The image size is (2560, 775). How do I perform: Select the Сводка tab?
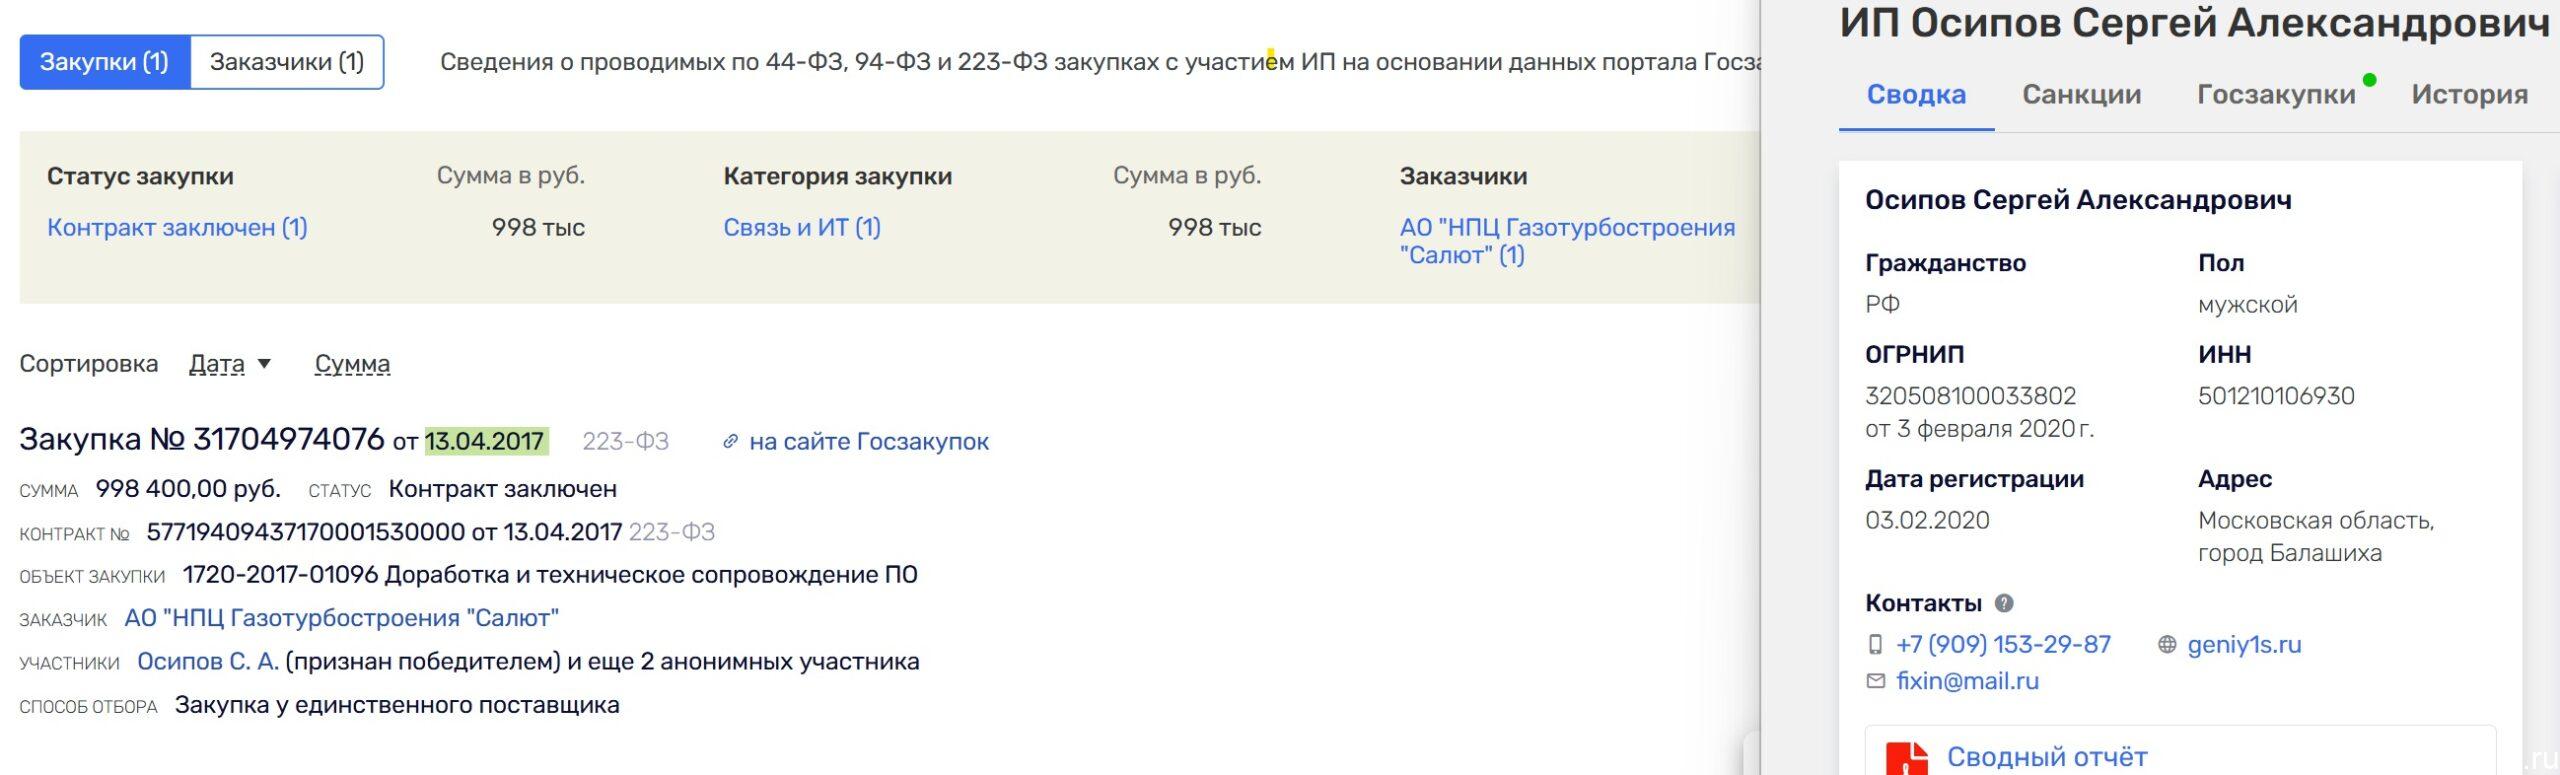1916,94
